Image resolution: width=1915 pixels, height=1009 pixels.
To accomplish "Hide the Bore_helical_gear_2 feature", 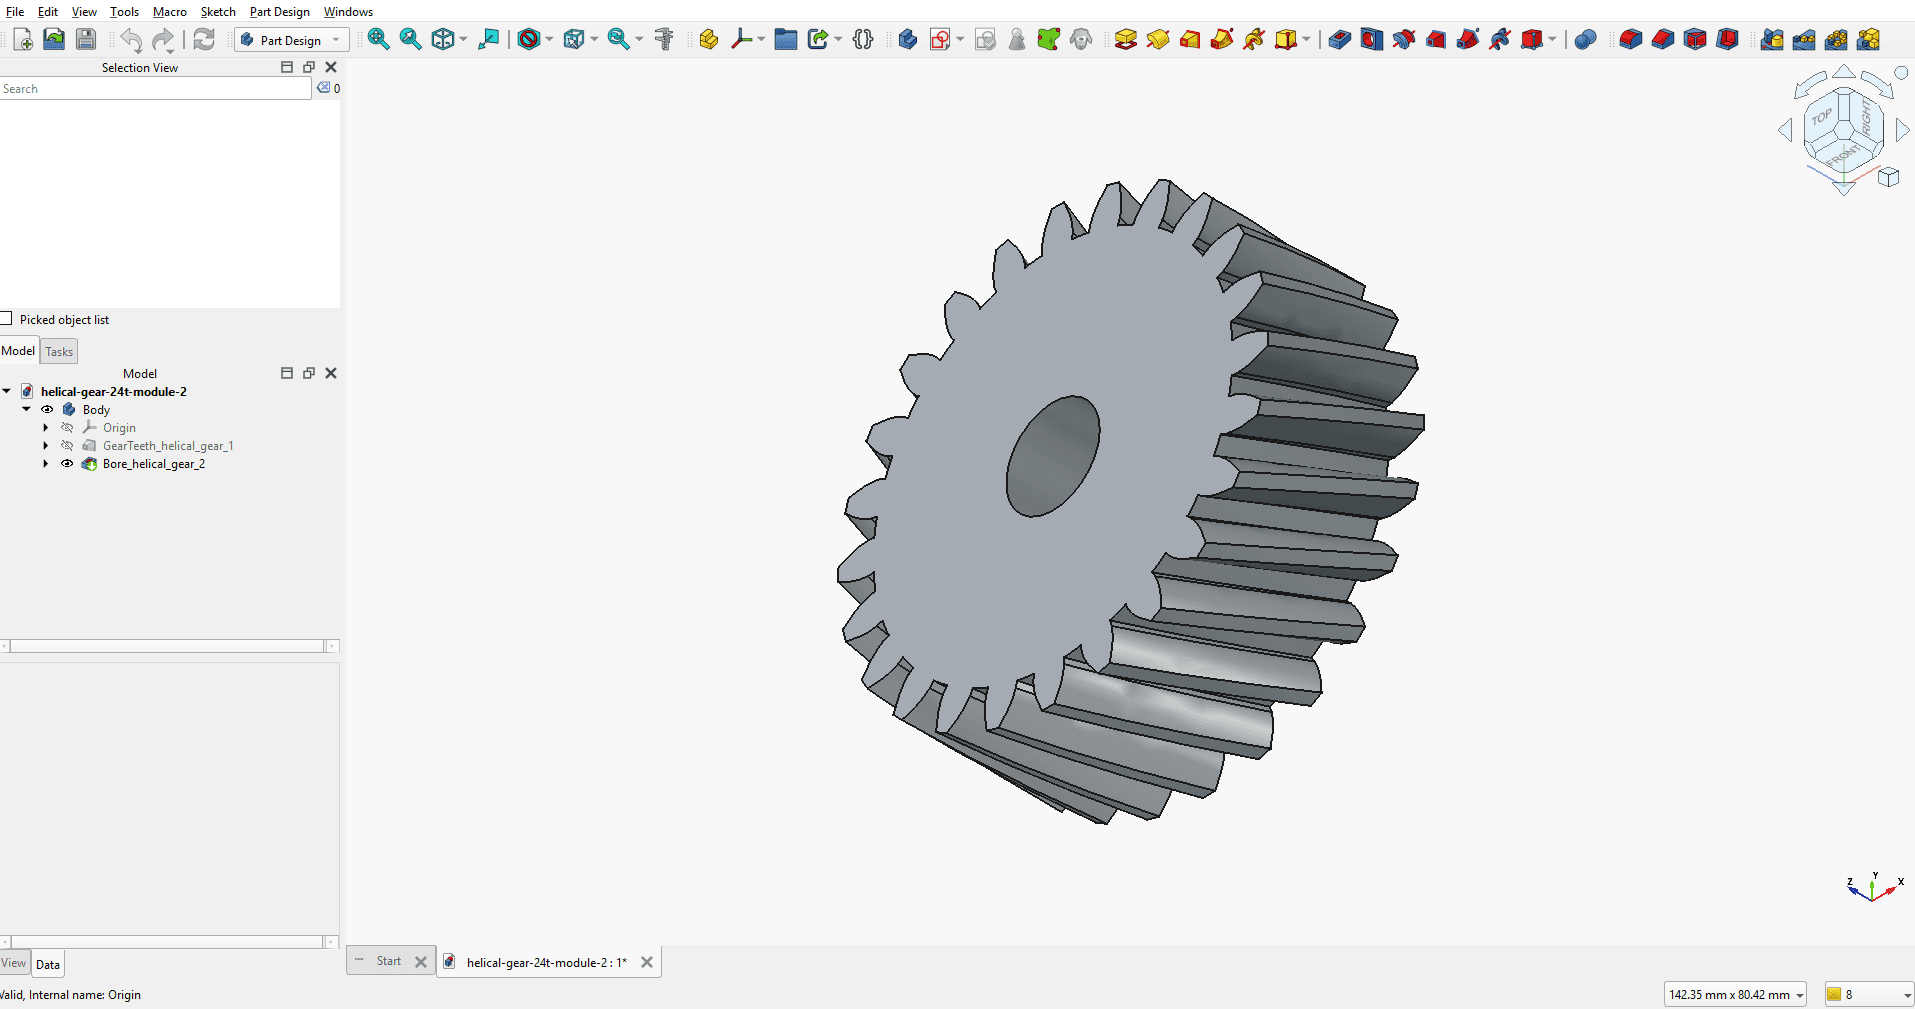I will 67,464.
